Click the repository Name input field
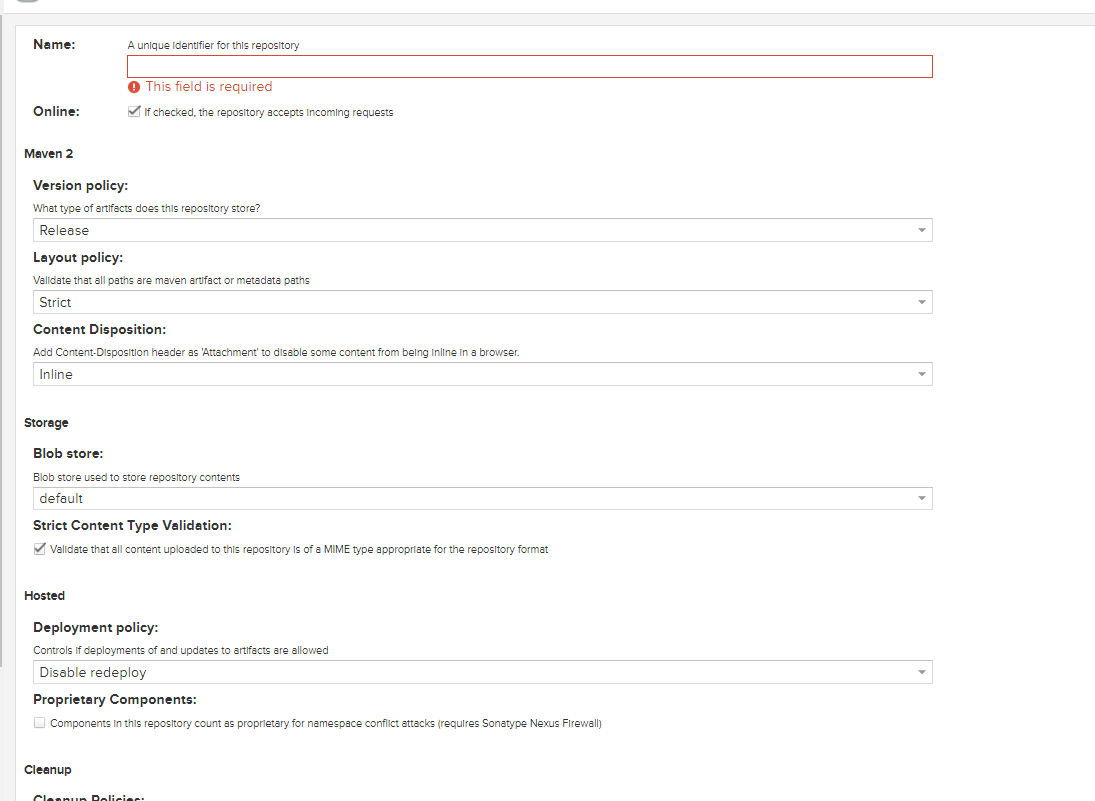This screenshot has height=801, width=1095. pyautogui.click(x=529, y=66)
